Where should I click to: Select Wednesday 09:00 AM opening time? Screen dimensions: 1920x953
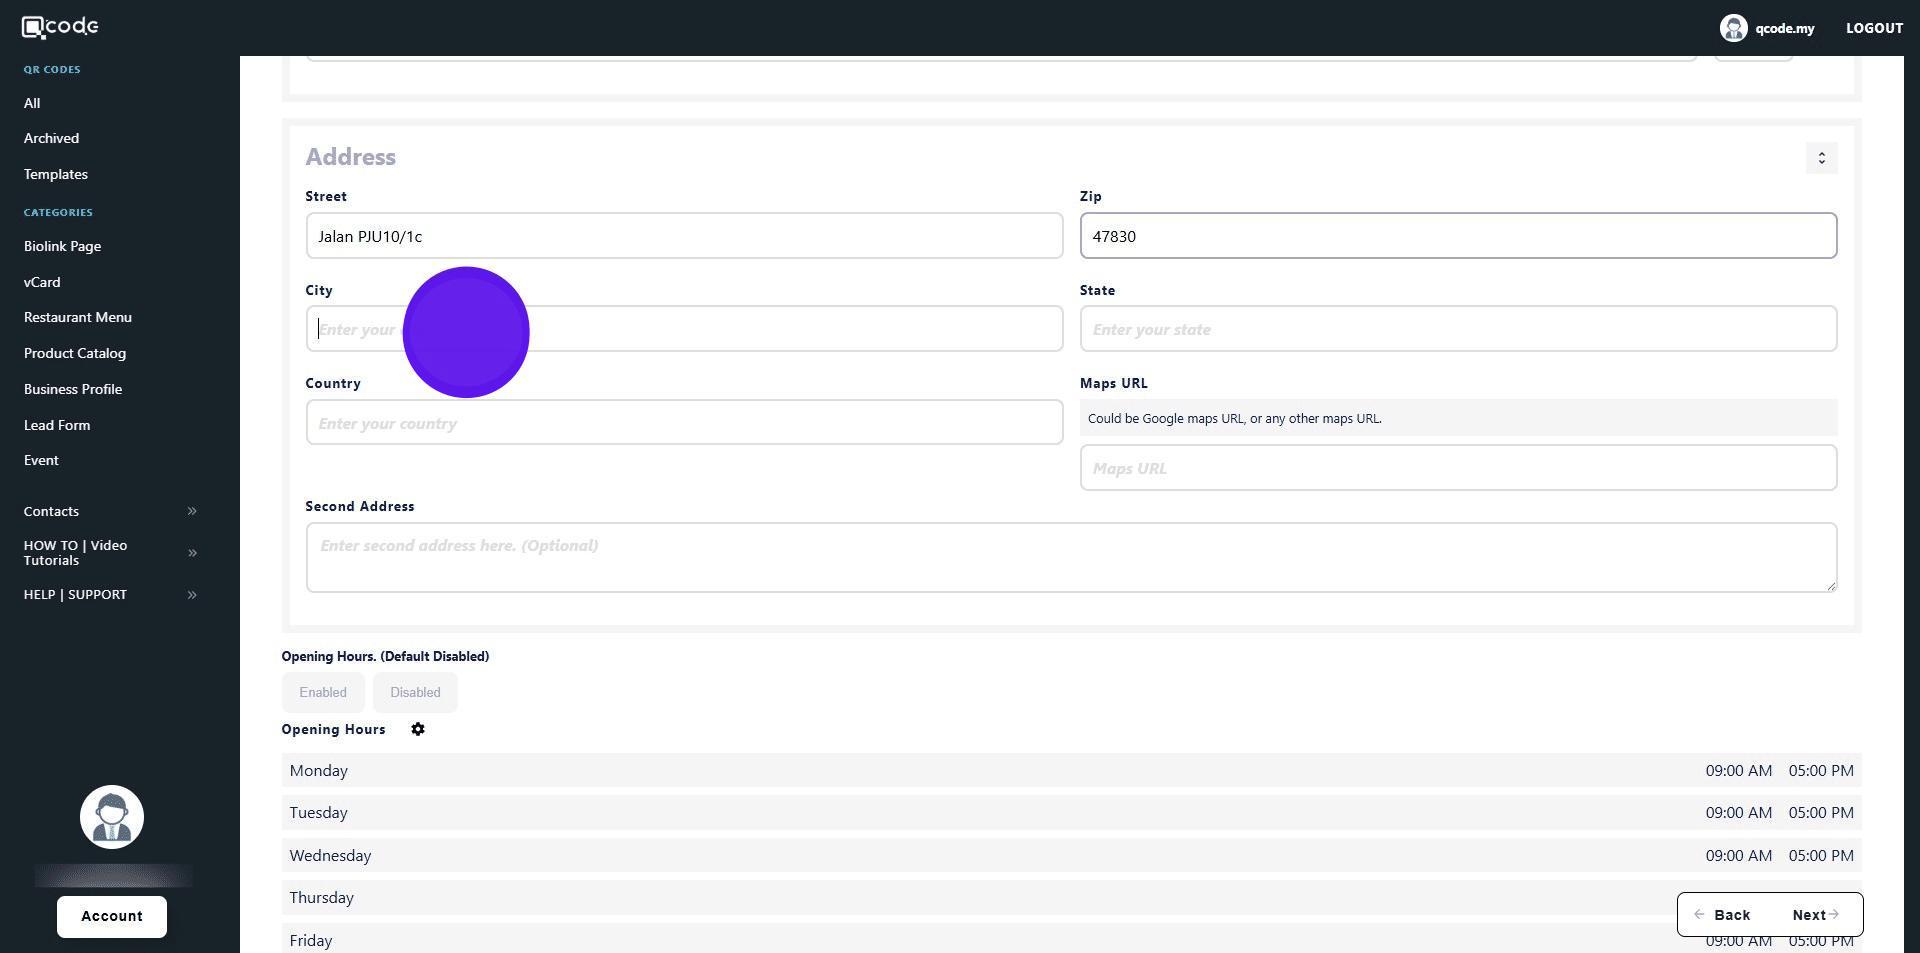click(1738, 856)
